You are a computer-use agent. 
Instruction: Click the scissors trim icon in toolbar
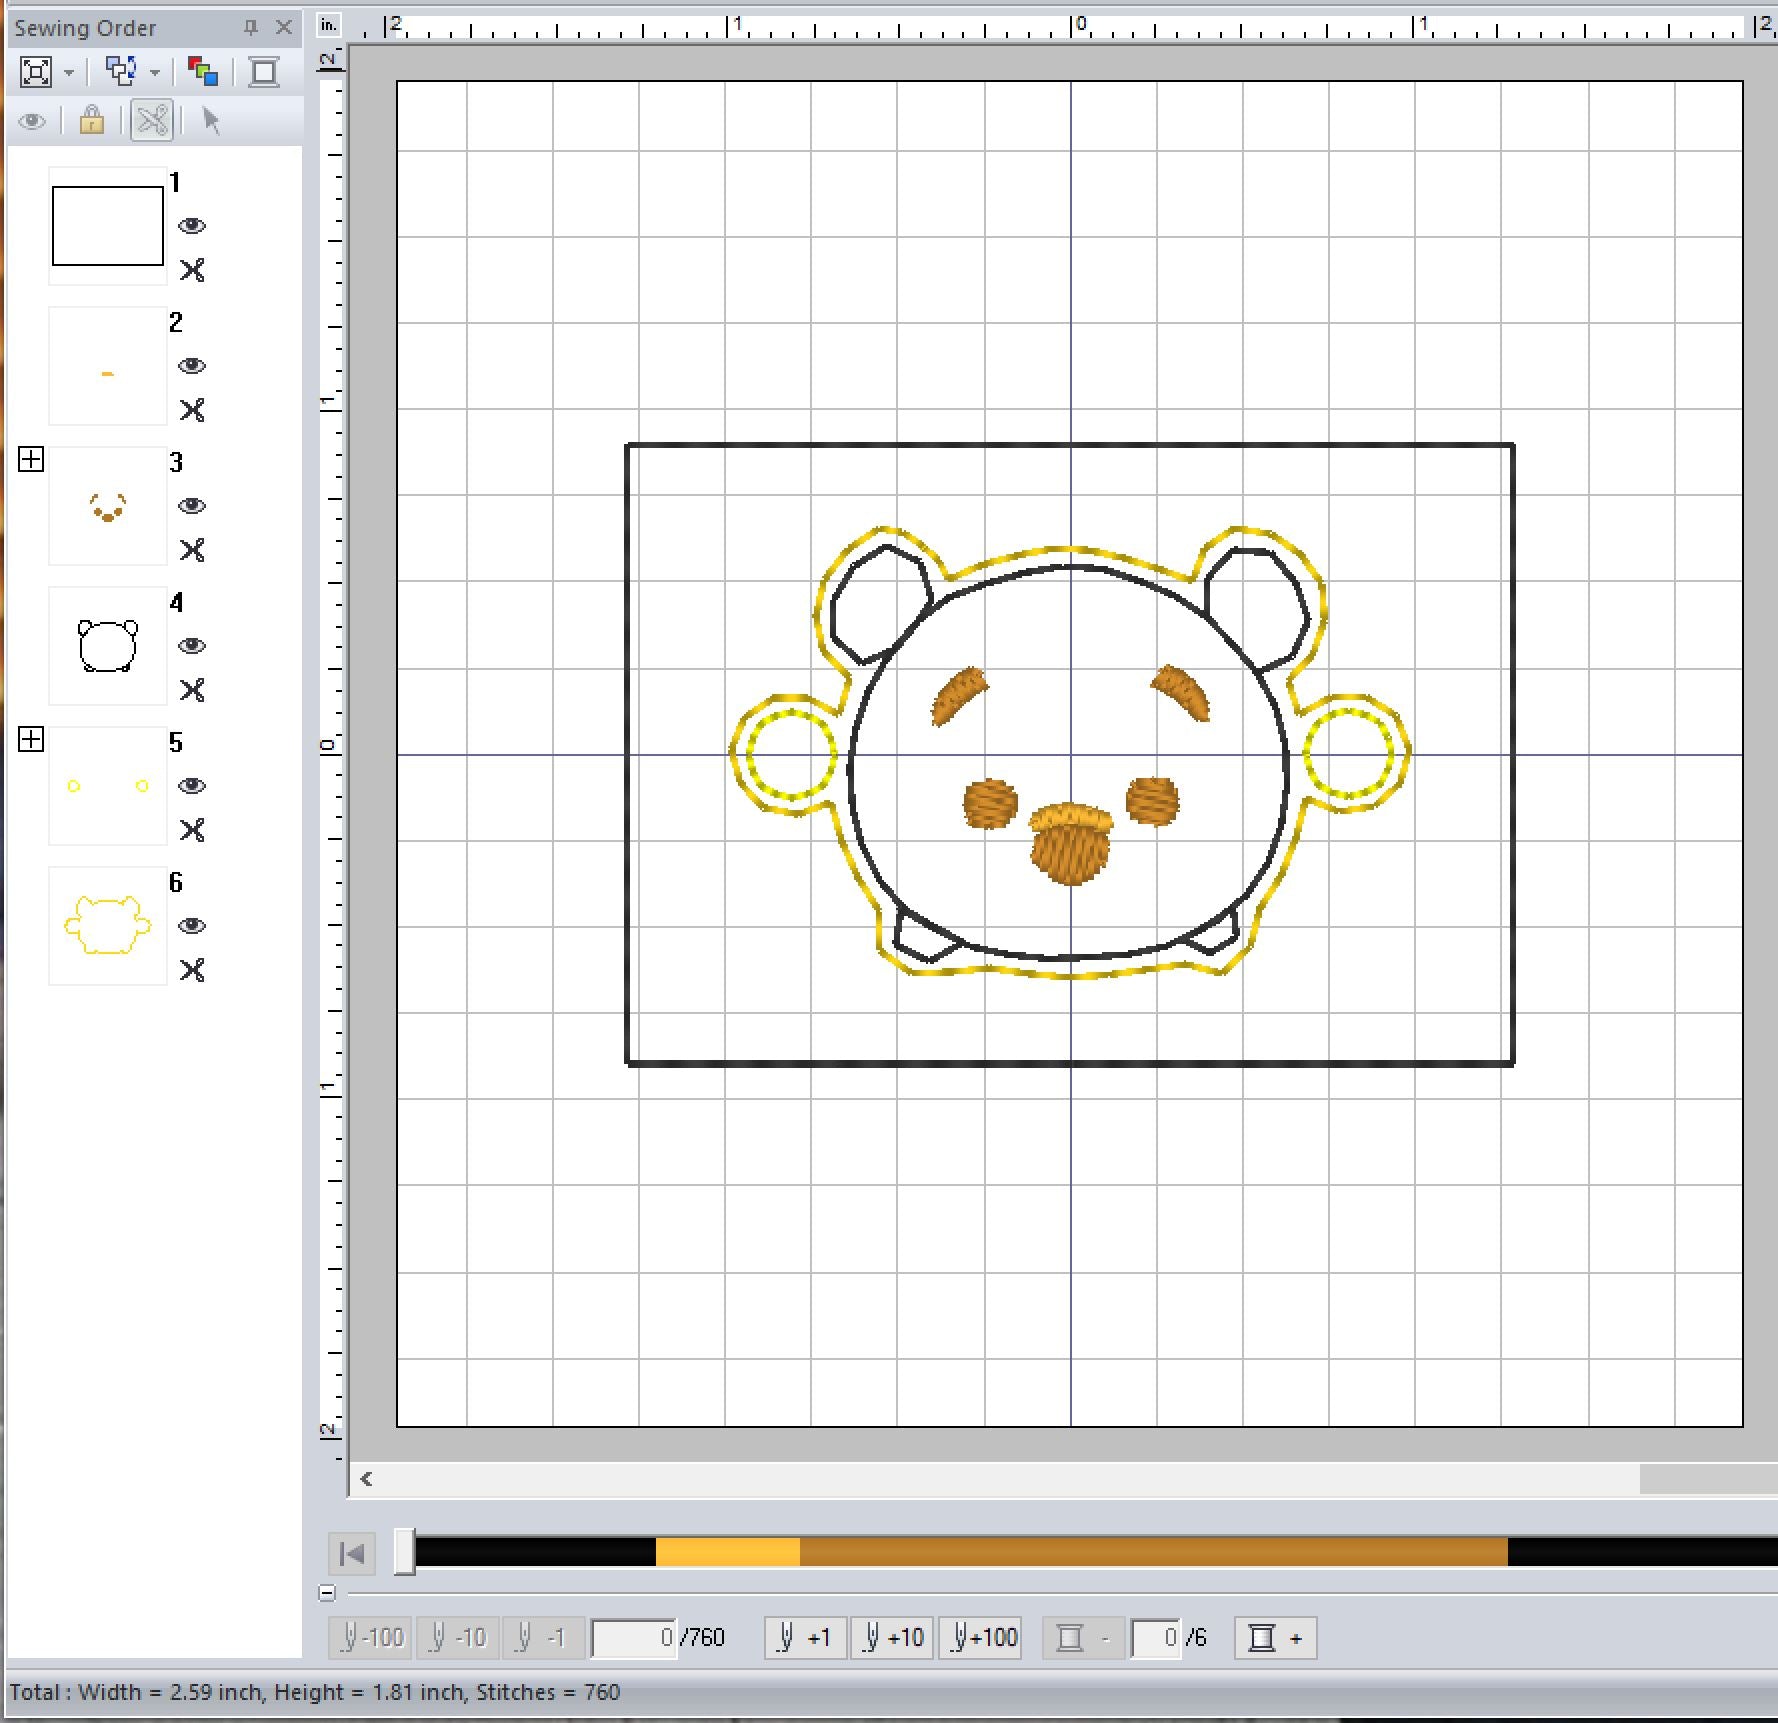(152, 121)
